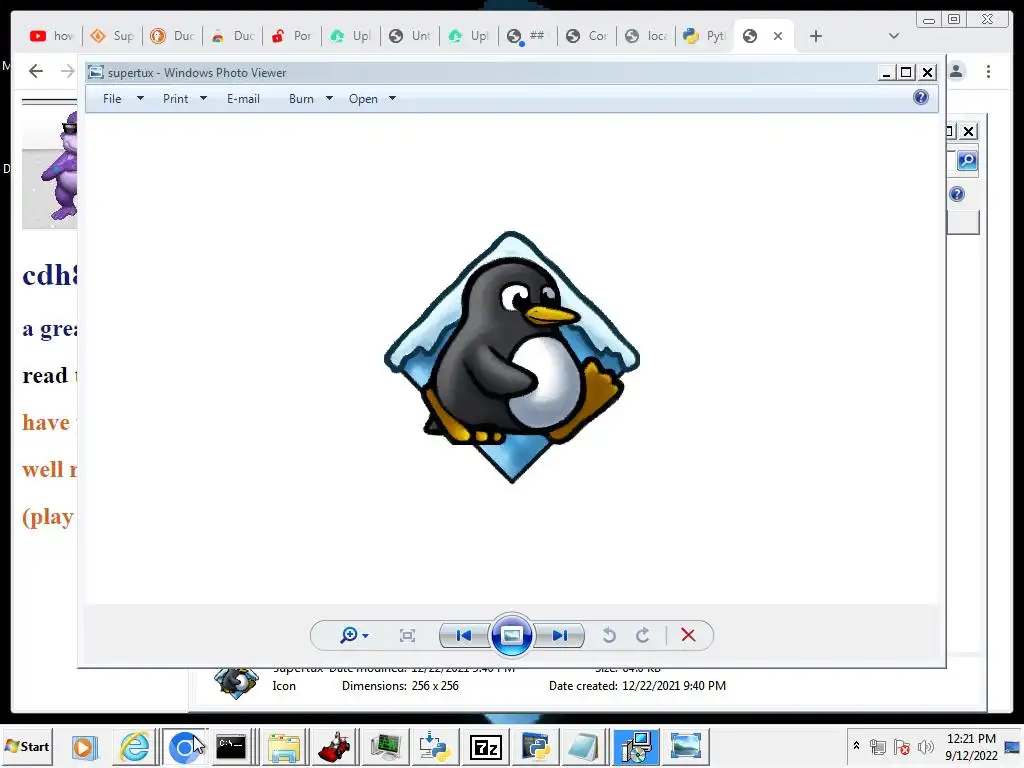Screen dimensions: 1024x768
Task: Click the browser back arrow
Action: tap(36, 71)
